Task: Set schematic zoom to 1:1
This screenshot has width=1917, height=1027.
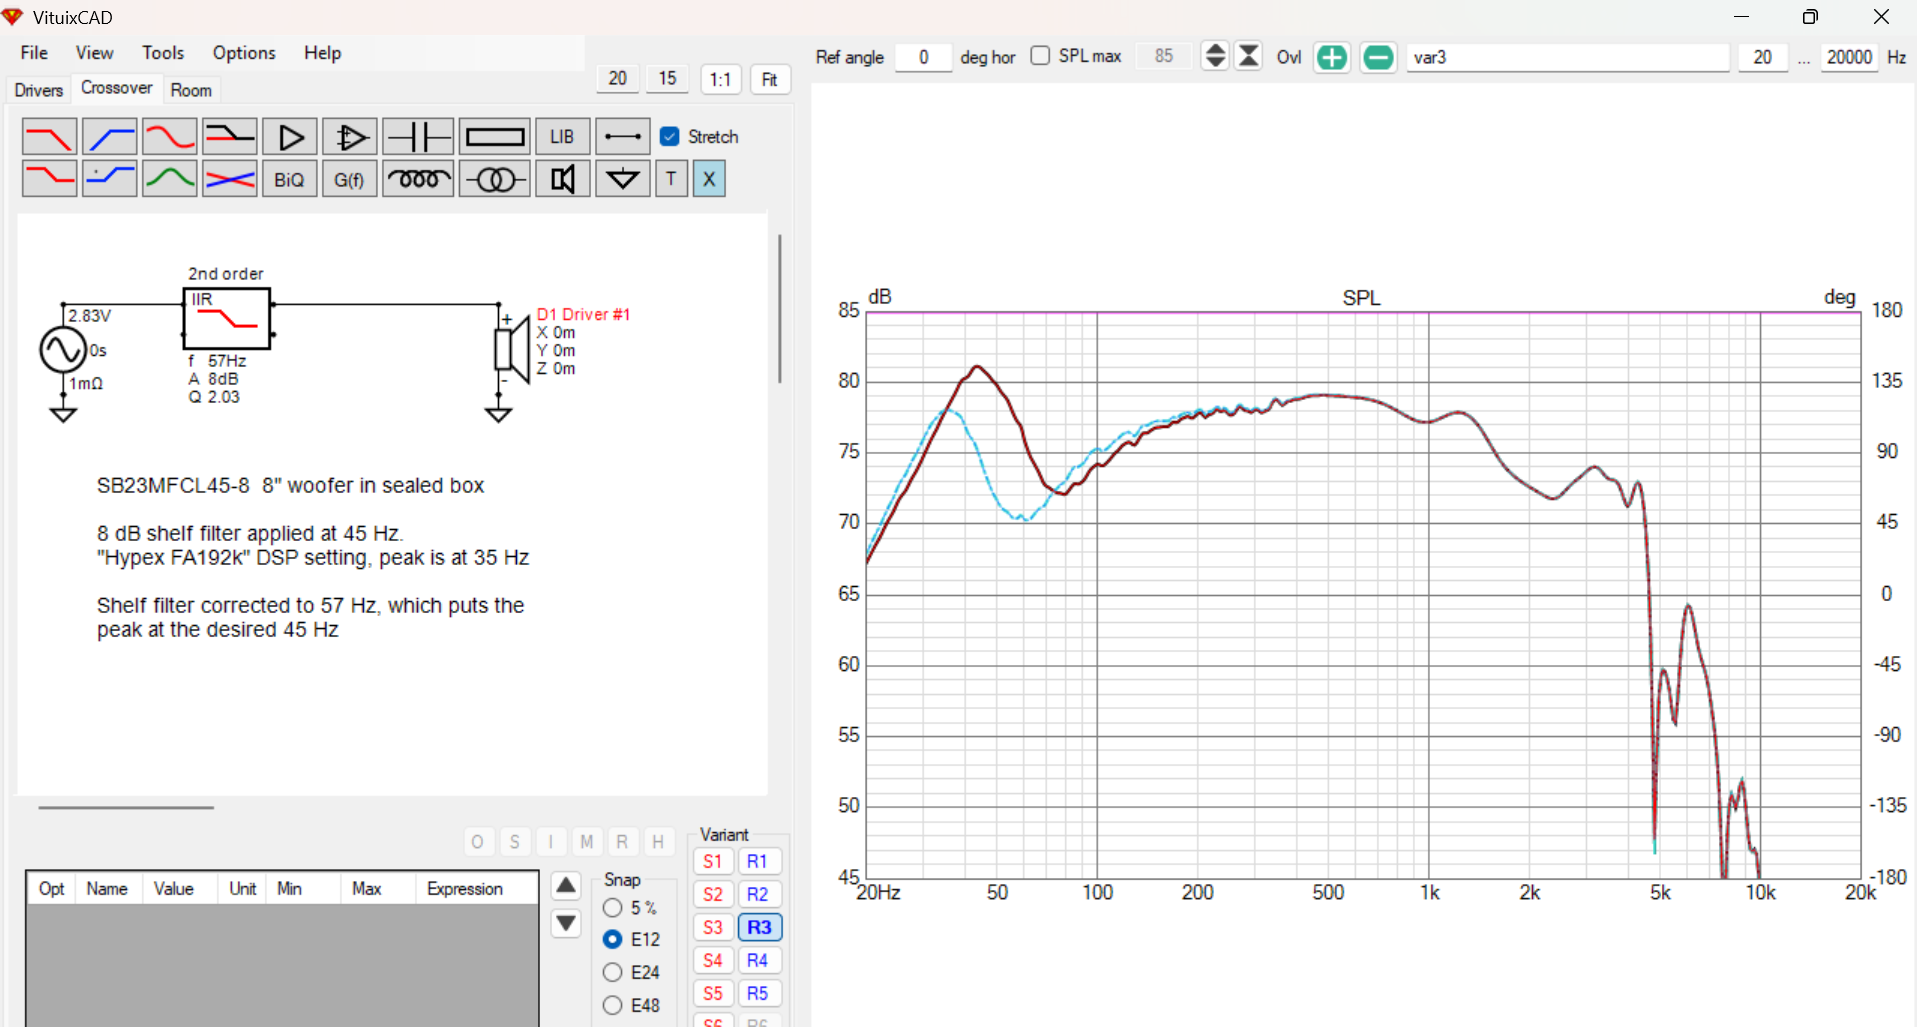Action: [x=721, y=79]
